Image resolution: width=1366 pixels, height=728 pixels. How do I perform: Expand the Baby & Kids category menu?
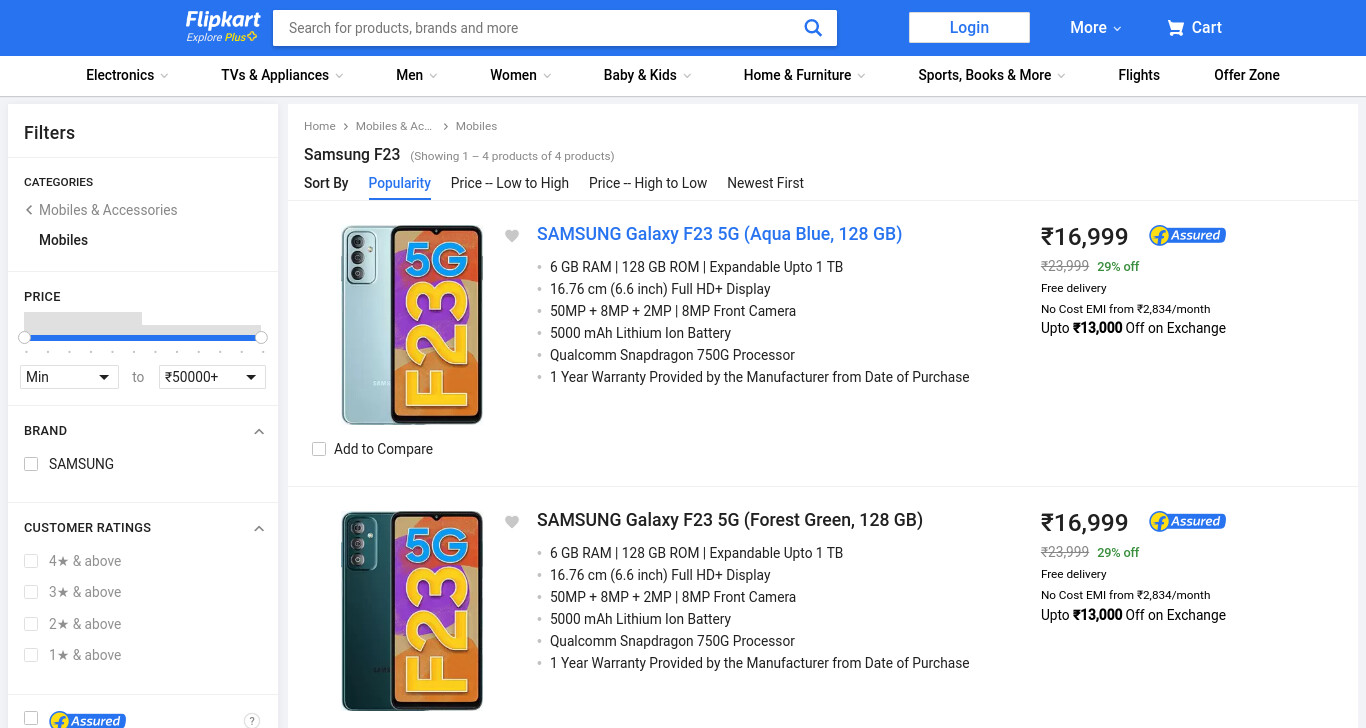coord(647,75)
